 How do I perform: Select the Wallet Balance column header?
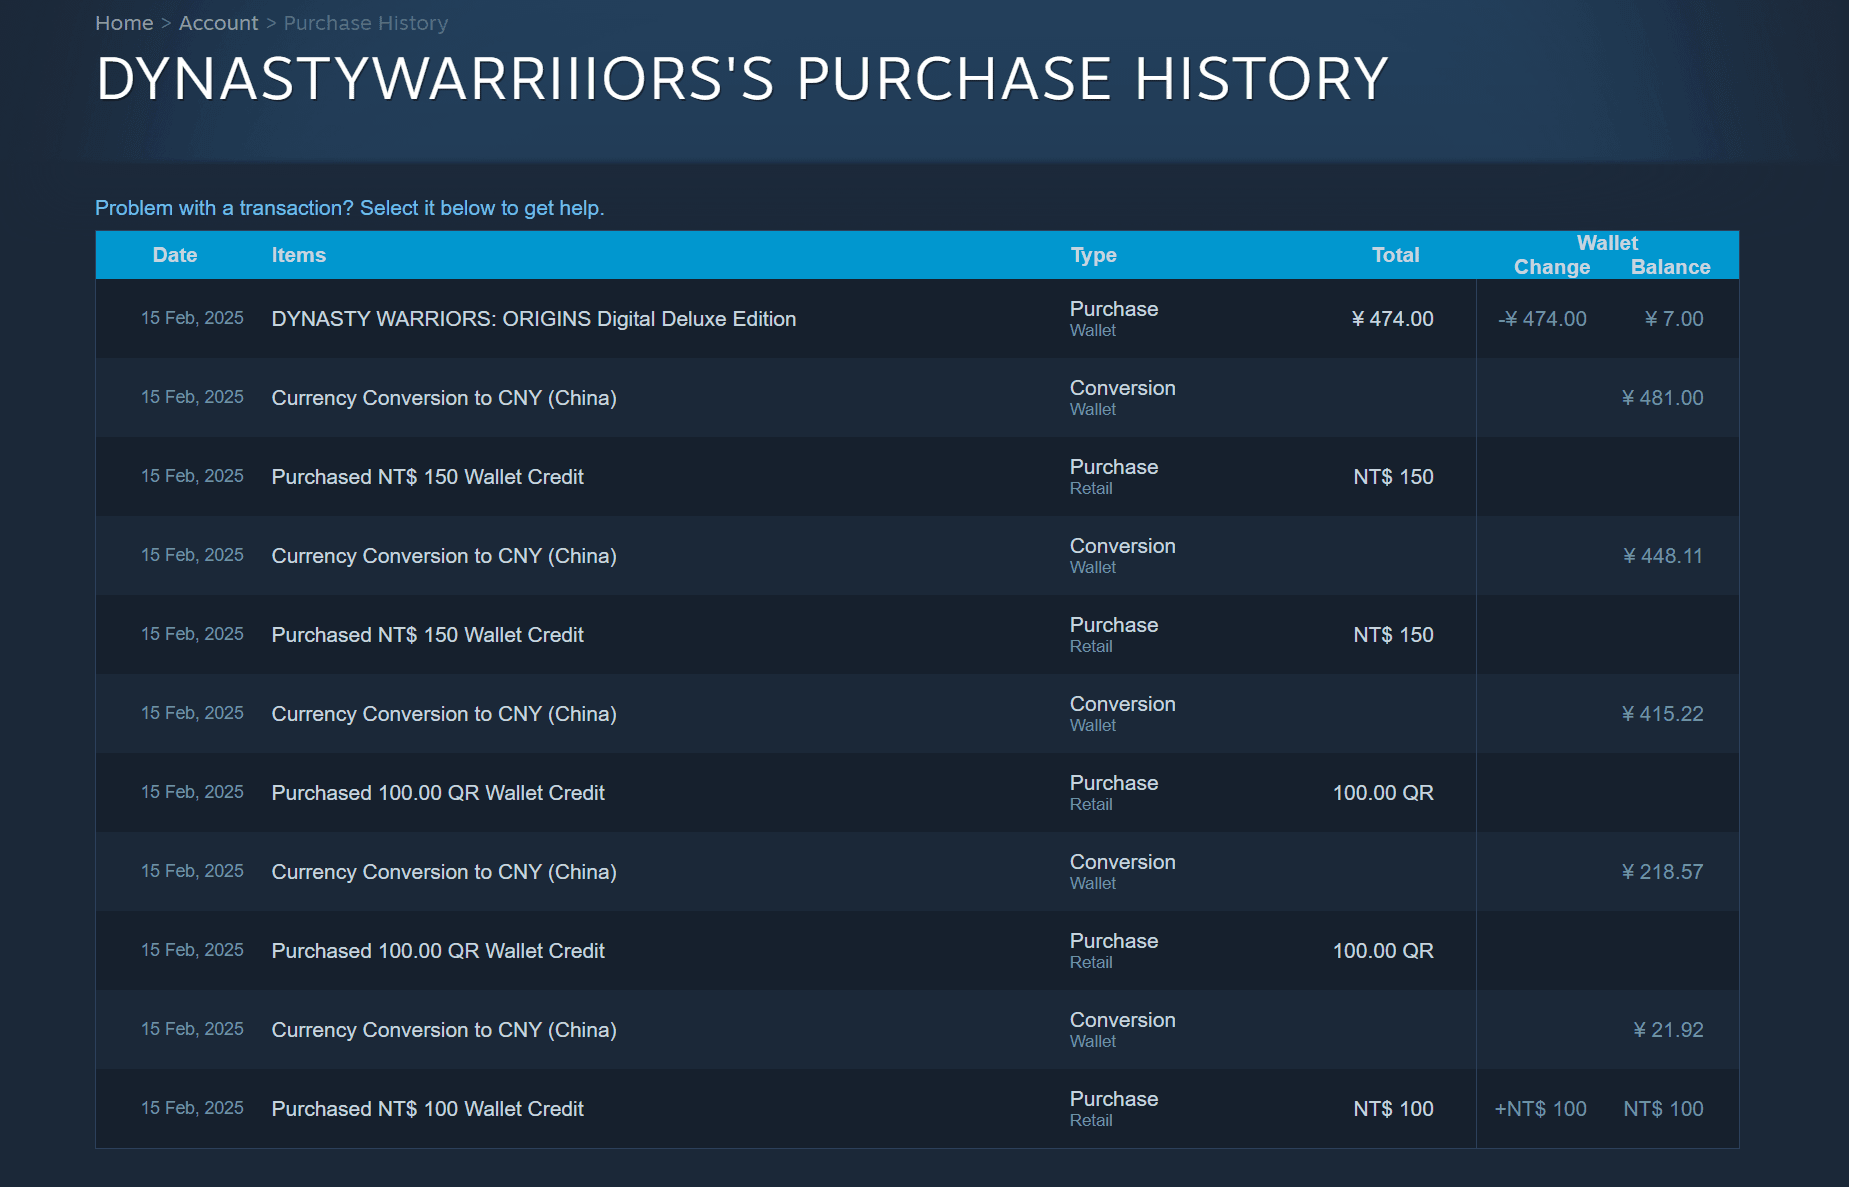click(1671, 267)
